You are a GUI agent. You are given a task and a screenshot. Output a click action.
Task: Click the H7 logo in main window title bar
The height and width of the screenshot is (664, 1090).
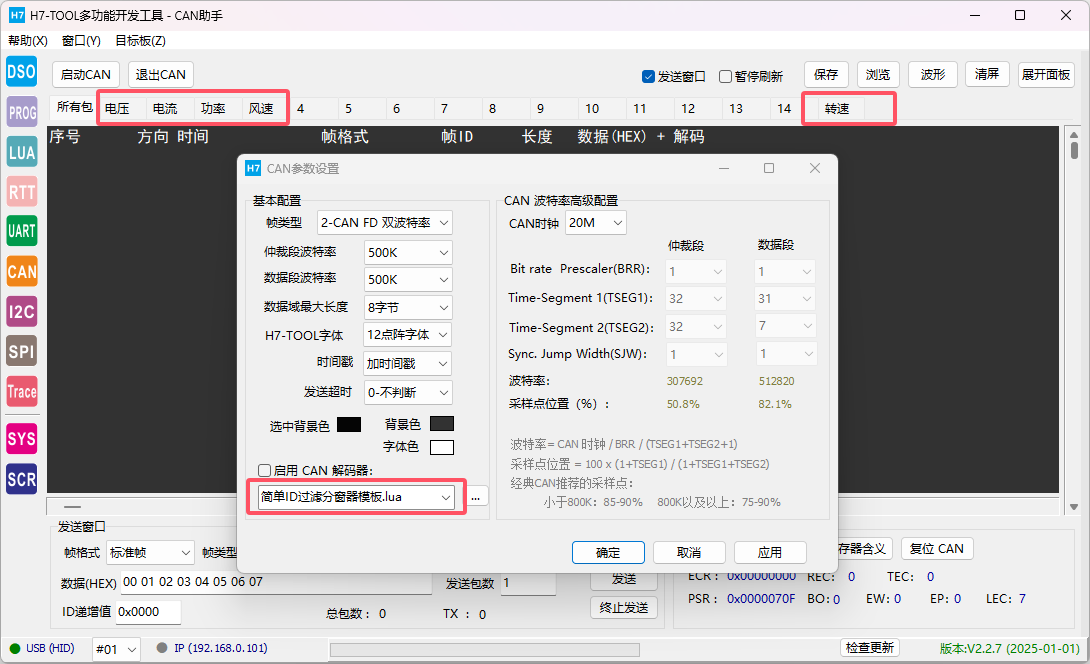pyautogui.click(x=17, y=15)
